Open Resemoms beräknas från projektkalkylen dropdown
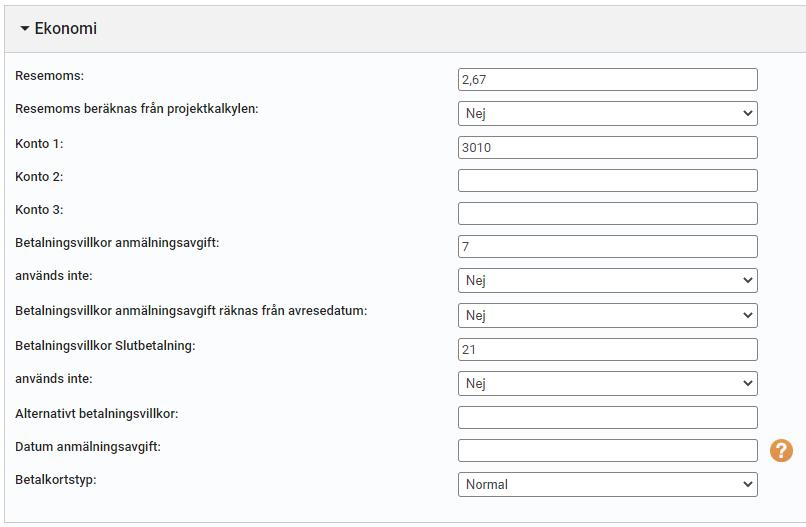The height and width of the screenshot is (527, 806). 608,113
